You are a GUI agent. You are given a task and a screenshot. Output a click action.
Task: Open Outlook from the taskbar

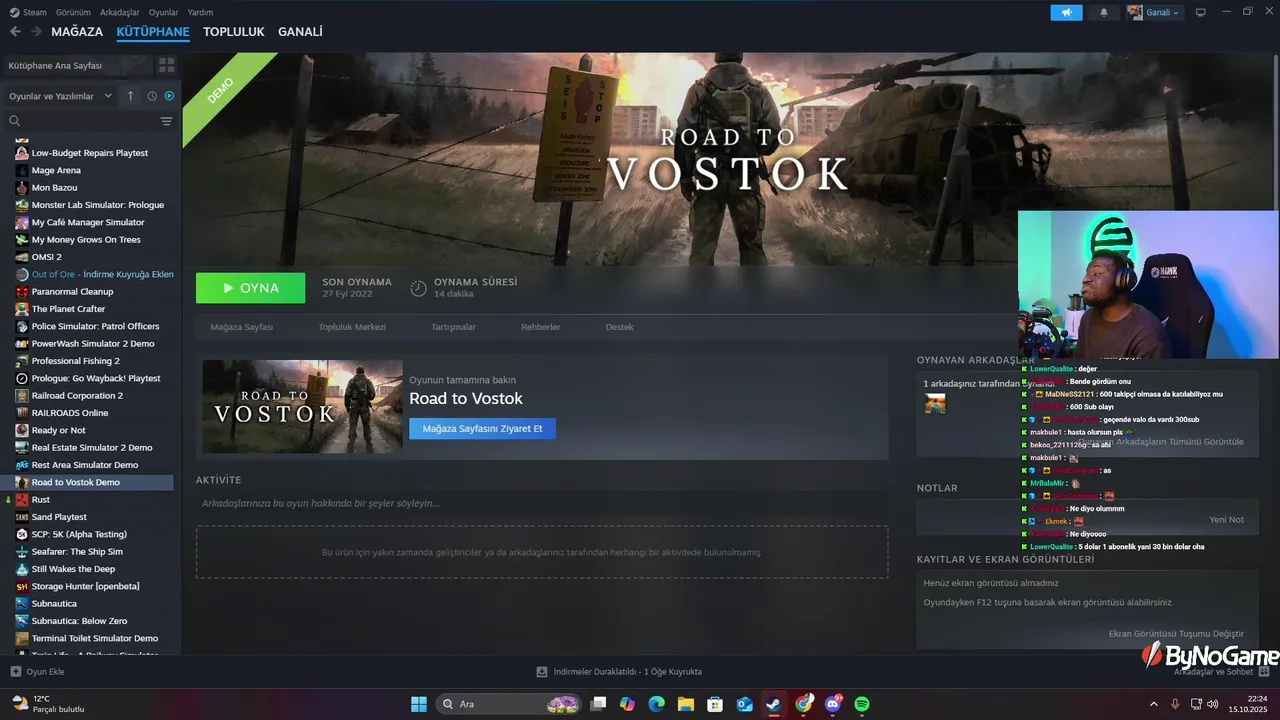744,704
